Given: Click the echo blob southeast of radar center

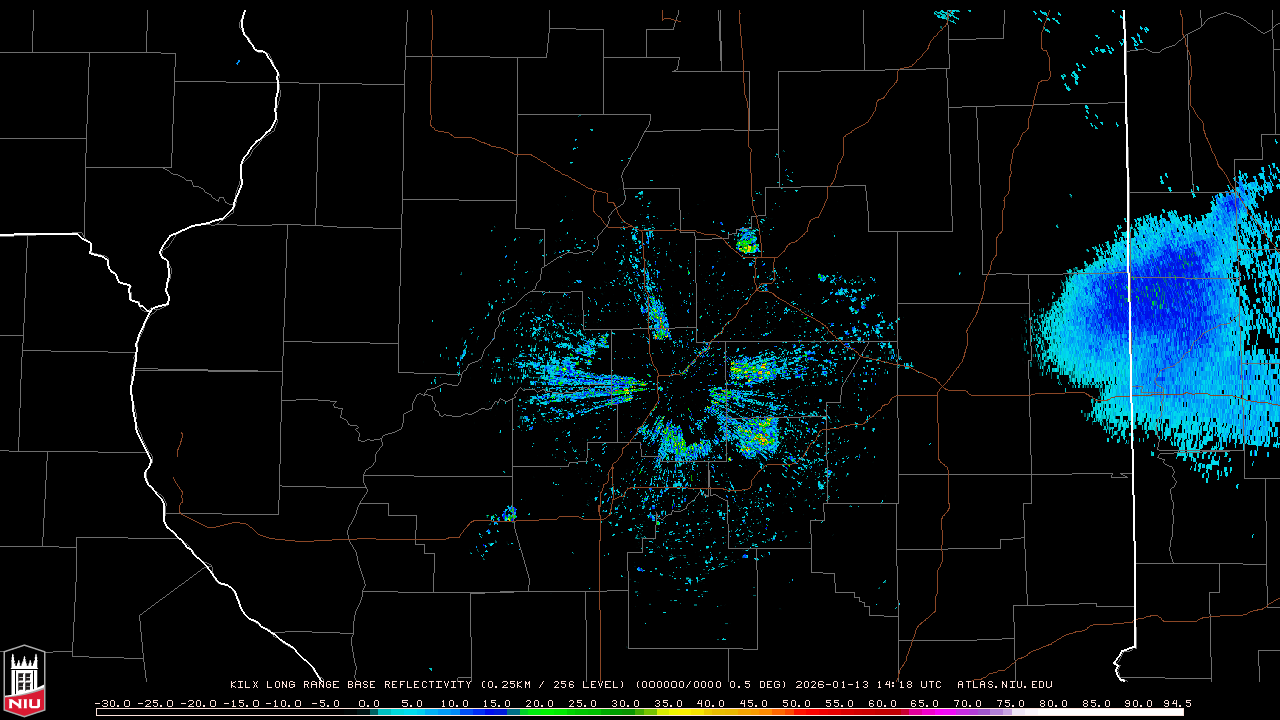Looking at the screenshot, I should click(755, 434).
